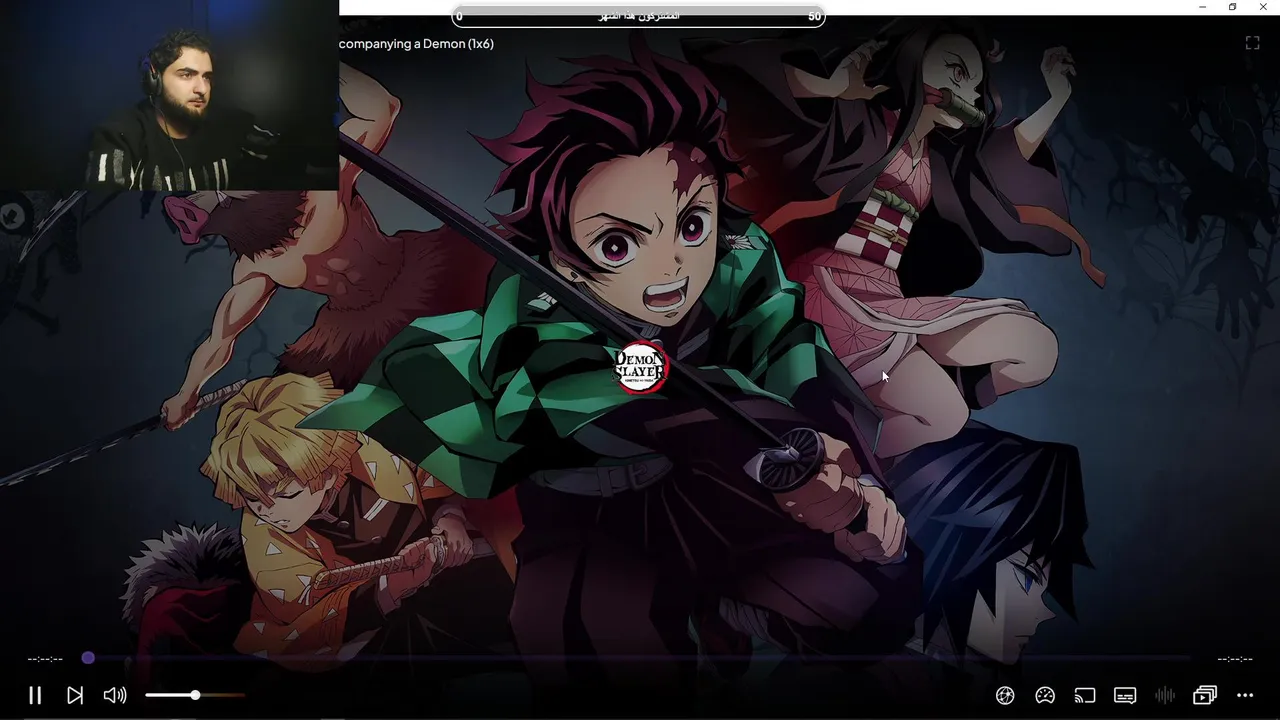Enter fullscreen with the corner icon
1280x720 pixels.
point(1252,43)
